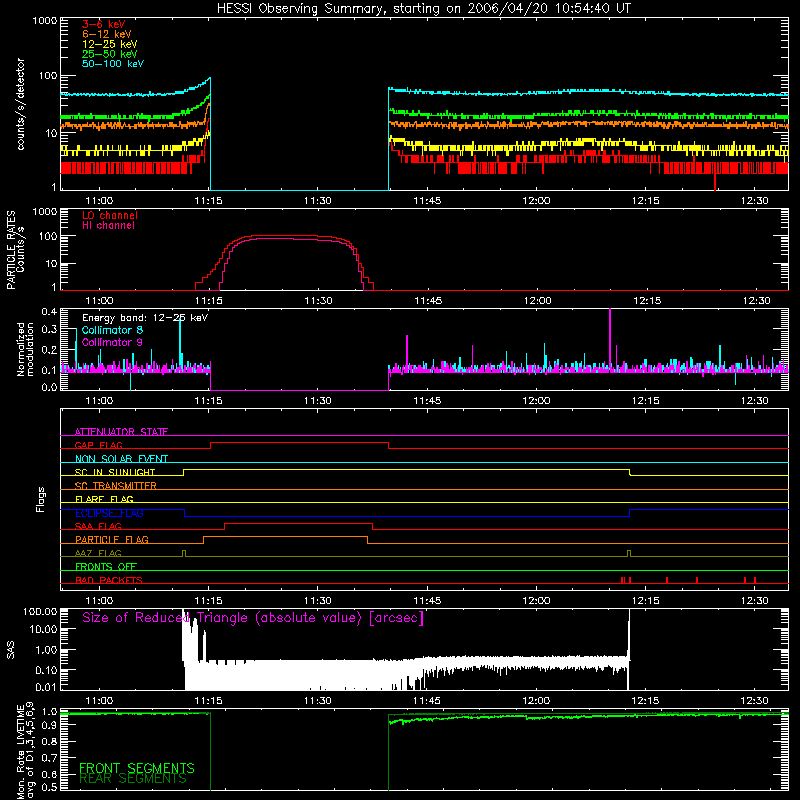Click the '11:15' tick label under the count-rate panel
The height and width of the screenshot is (800, 800).
click(x=208, y=201)
